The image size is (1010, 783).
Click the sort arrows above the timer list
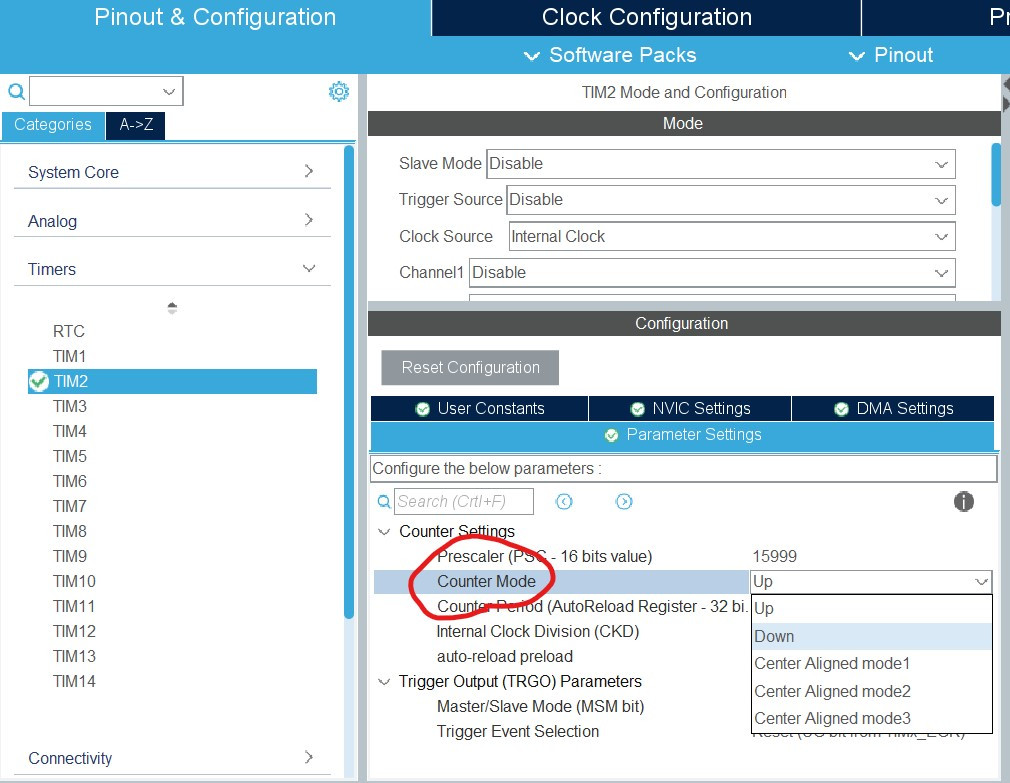click(x=172, y=308)
